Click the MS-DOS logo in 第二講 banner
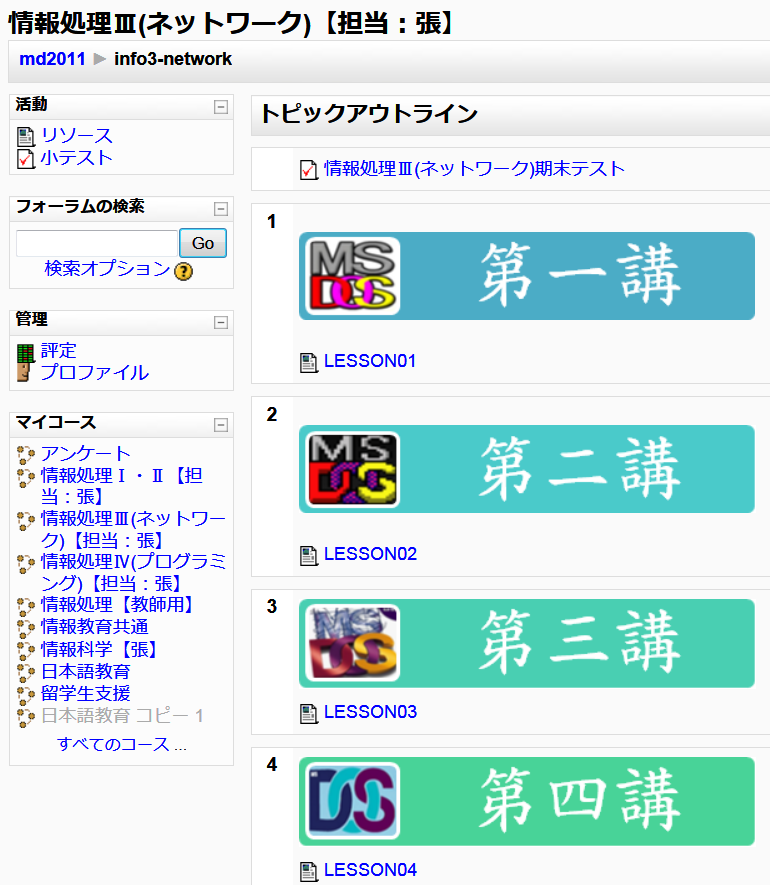Screen dimensions: 770x885 [x=353, y=470]
